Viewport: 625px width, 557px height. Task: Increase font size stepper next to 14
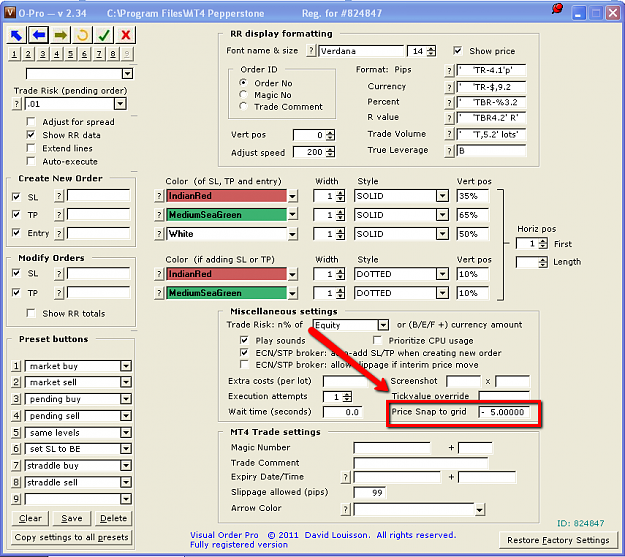[431, 48]
